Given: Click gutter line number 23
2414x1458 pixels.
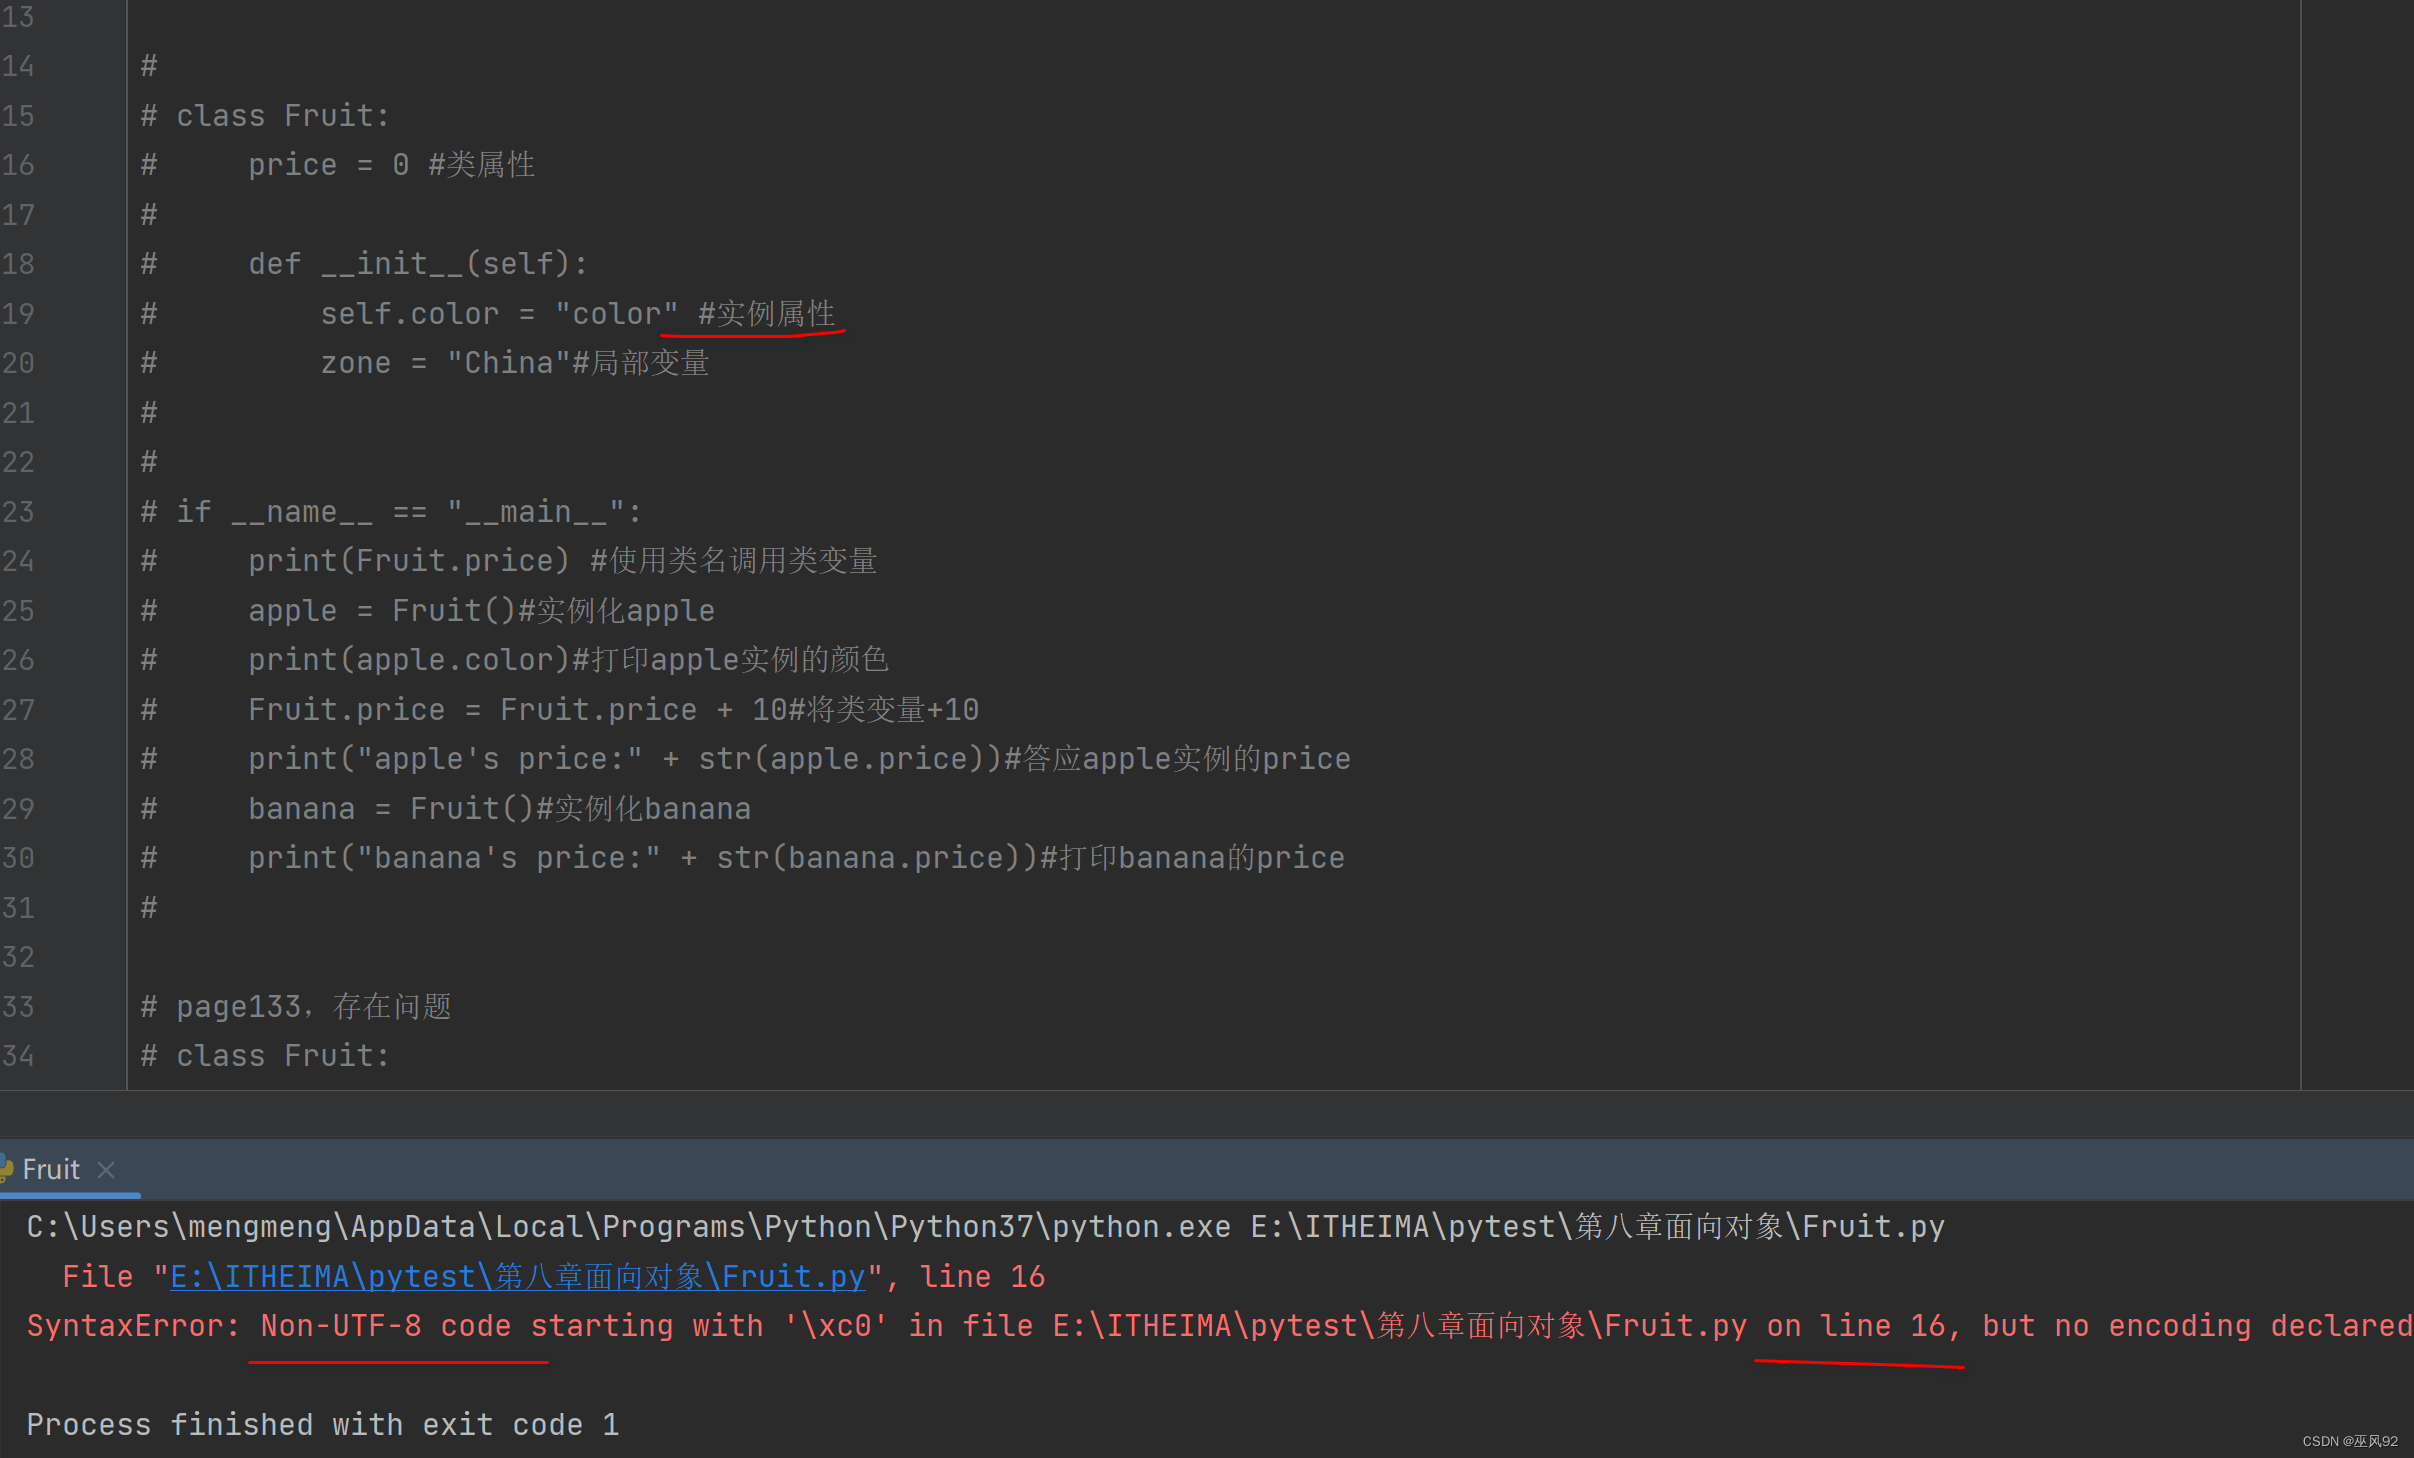Looking at the screenshot, I should coord(18,512).
